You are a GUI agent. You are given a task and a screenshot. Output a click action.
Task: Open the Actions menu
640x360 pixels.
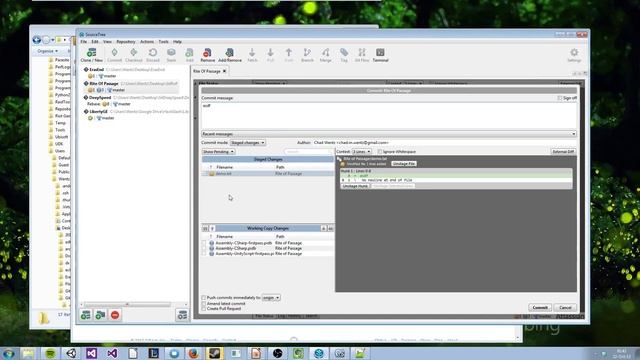click(x=147, y=42)
